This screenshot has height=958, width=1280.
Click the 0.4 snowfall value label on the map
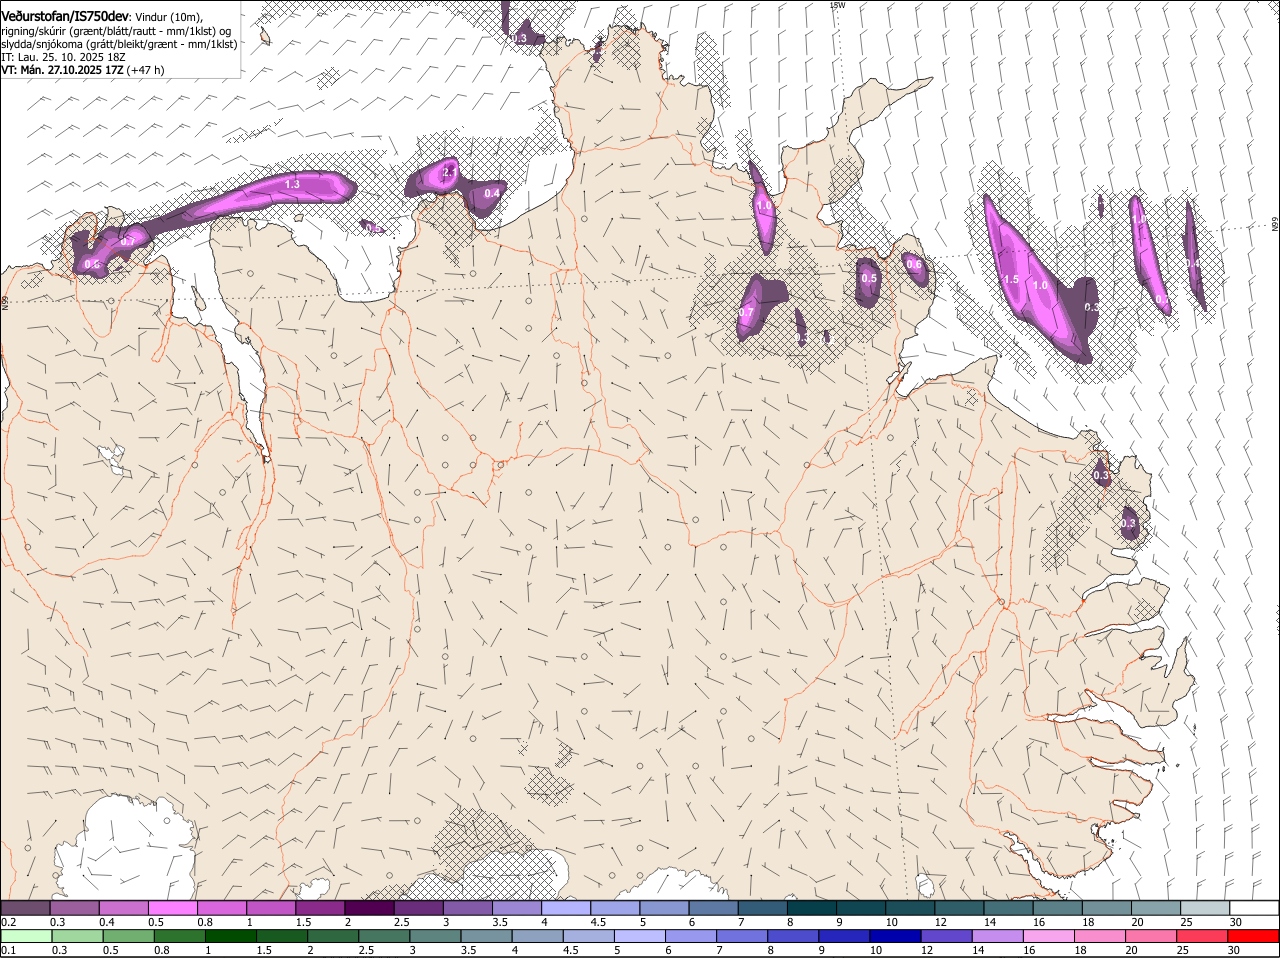point(492,193)
